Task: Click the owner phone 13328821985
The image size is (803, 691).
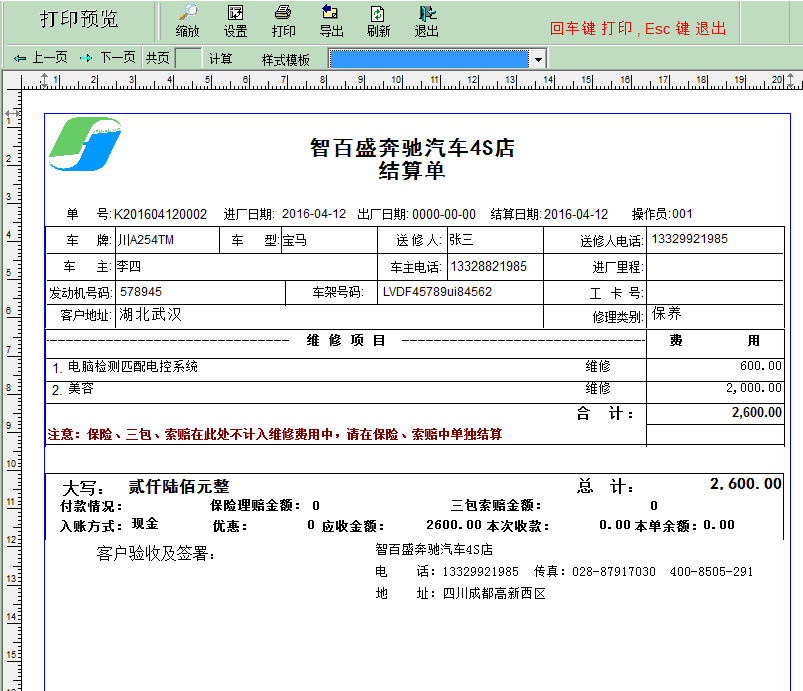Action: click(x=489, y=266)
